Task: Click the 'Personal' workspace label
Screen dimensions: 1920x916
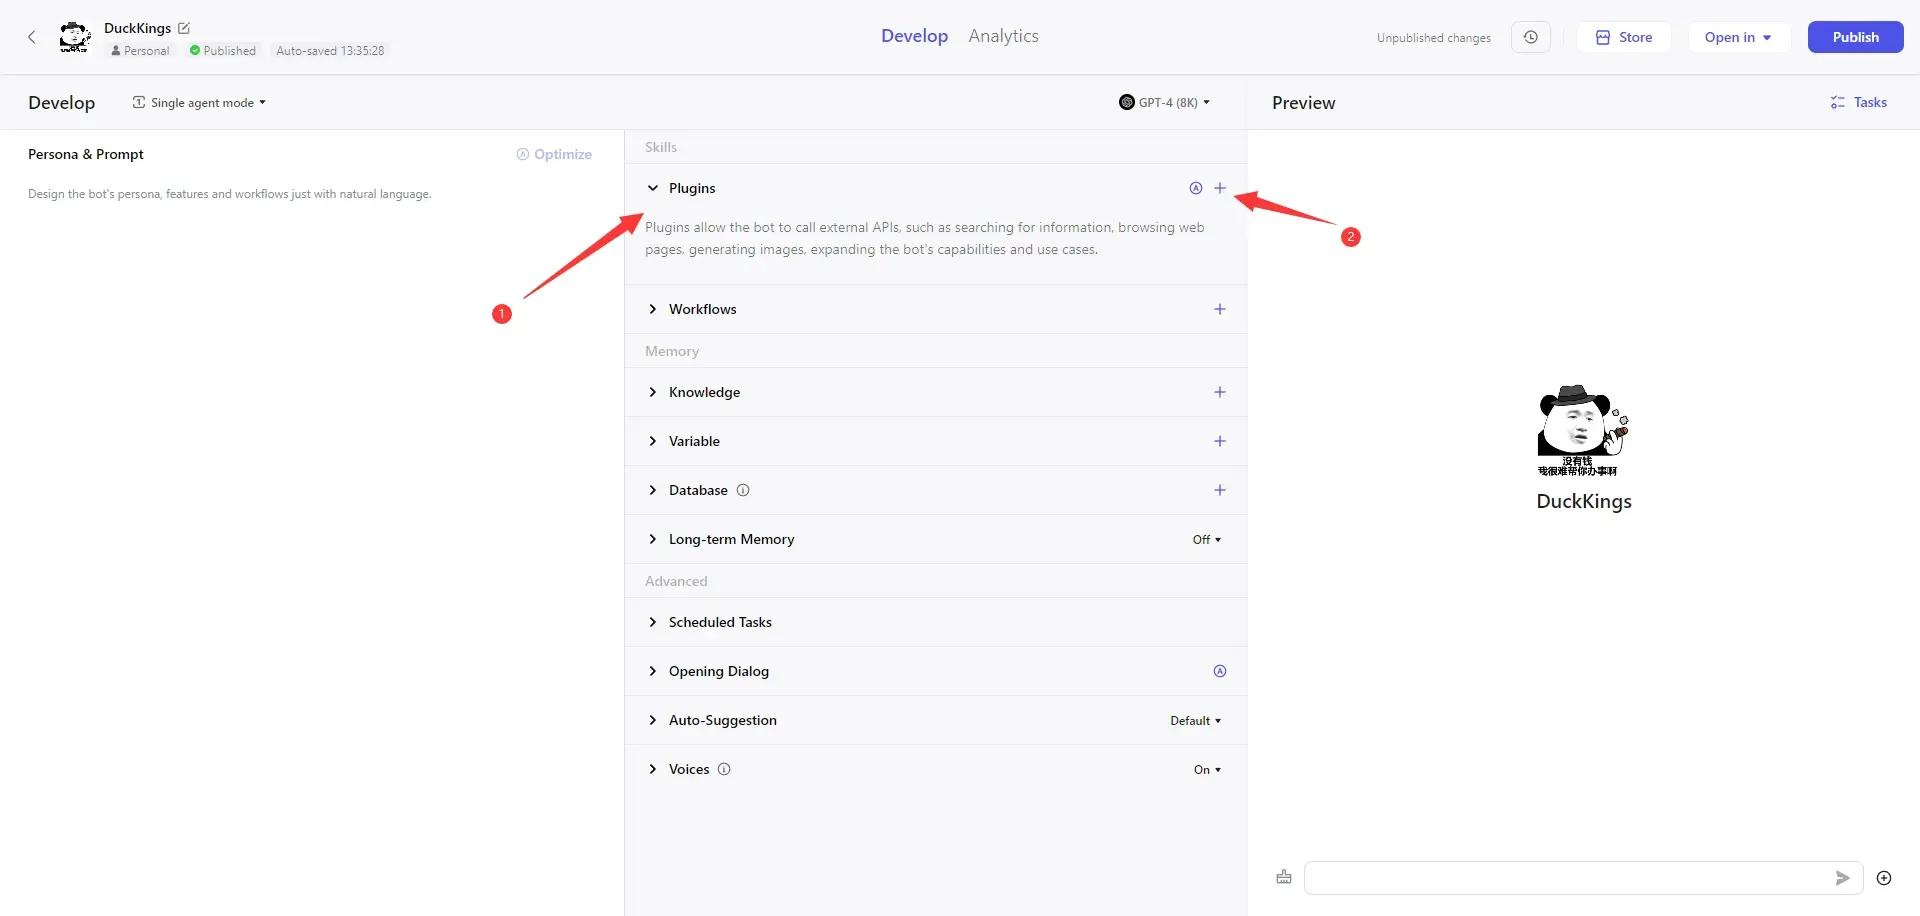Action: click(140, 50)
